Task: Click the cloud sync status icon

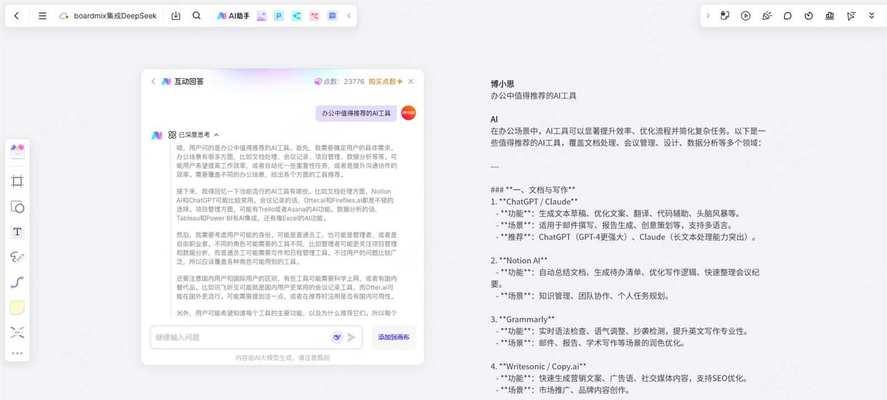Action: tap(63, 16)
